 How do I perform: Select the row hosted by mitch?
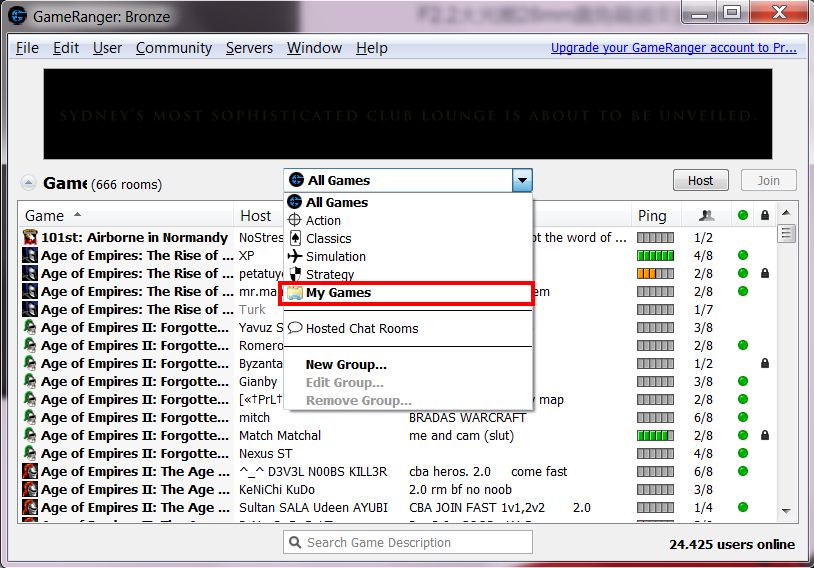[x=398, y=417]
